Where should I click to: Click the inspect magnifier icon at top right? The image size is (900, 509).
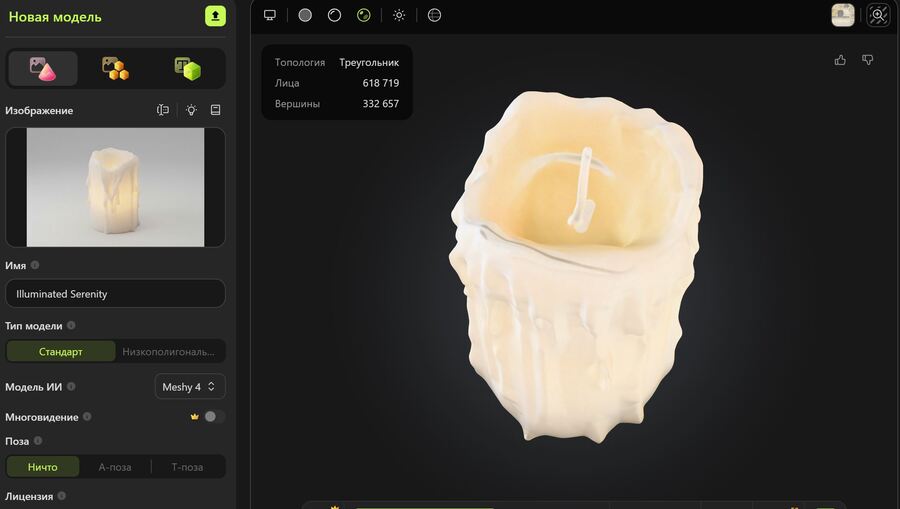878,15
